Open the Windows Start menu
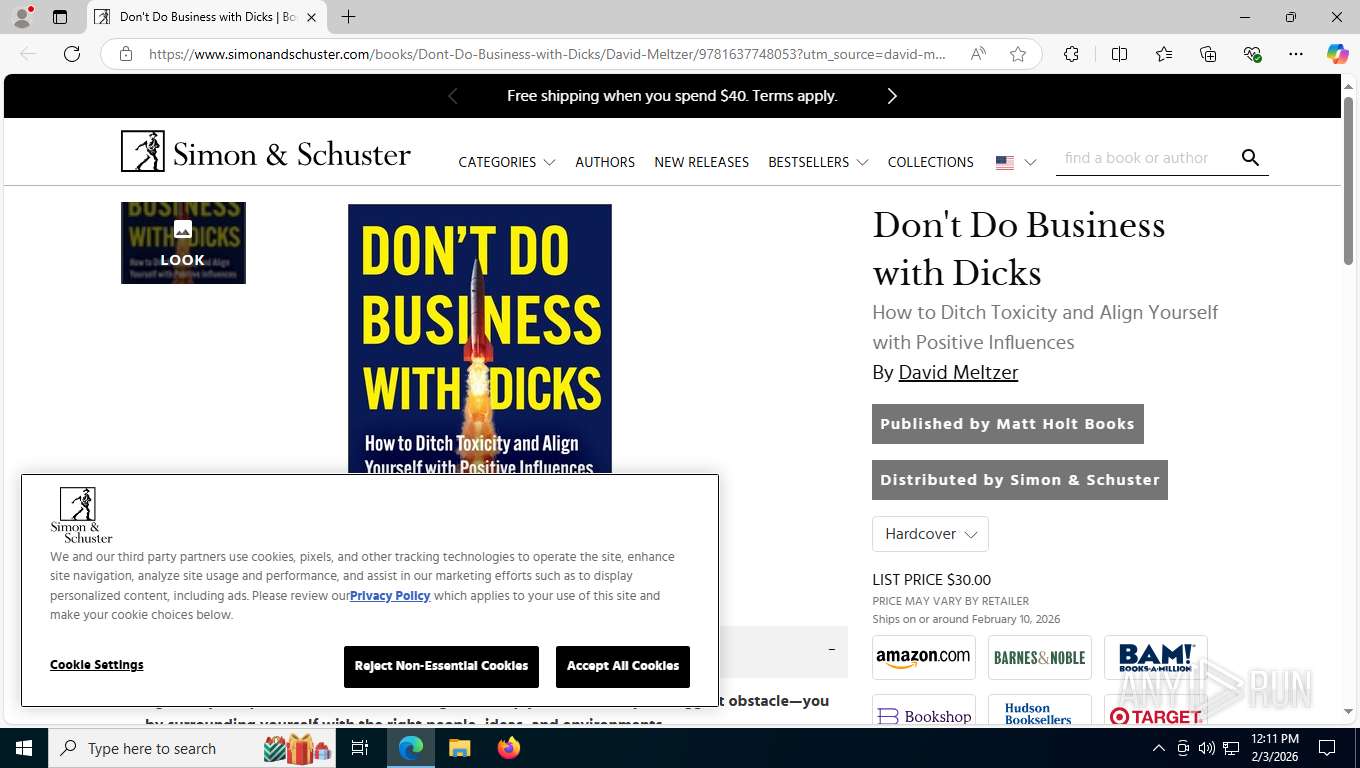 pyautogui.click(x=23, y=748)
